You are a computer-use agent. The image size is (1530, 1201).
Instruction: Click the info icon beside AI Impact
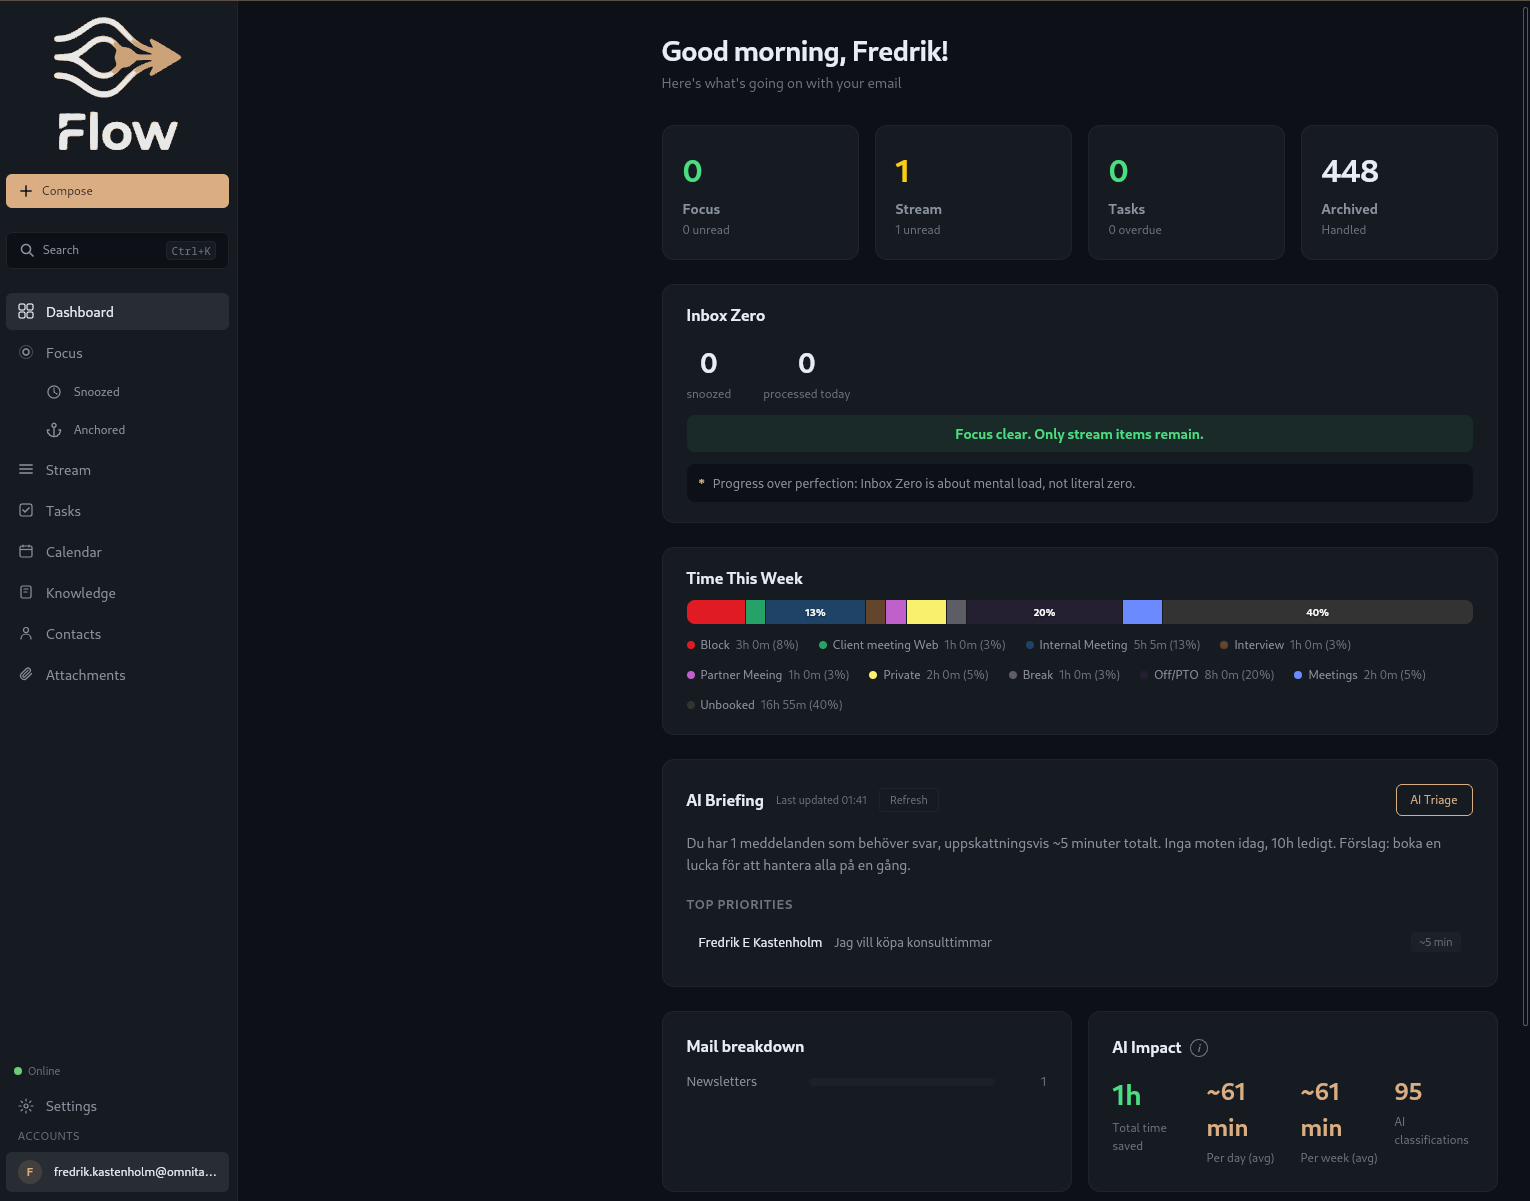1199,1047
